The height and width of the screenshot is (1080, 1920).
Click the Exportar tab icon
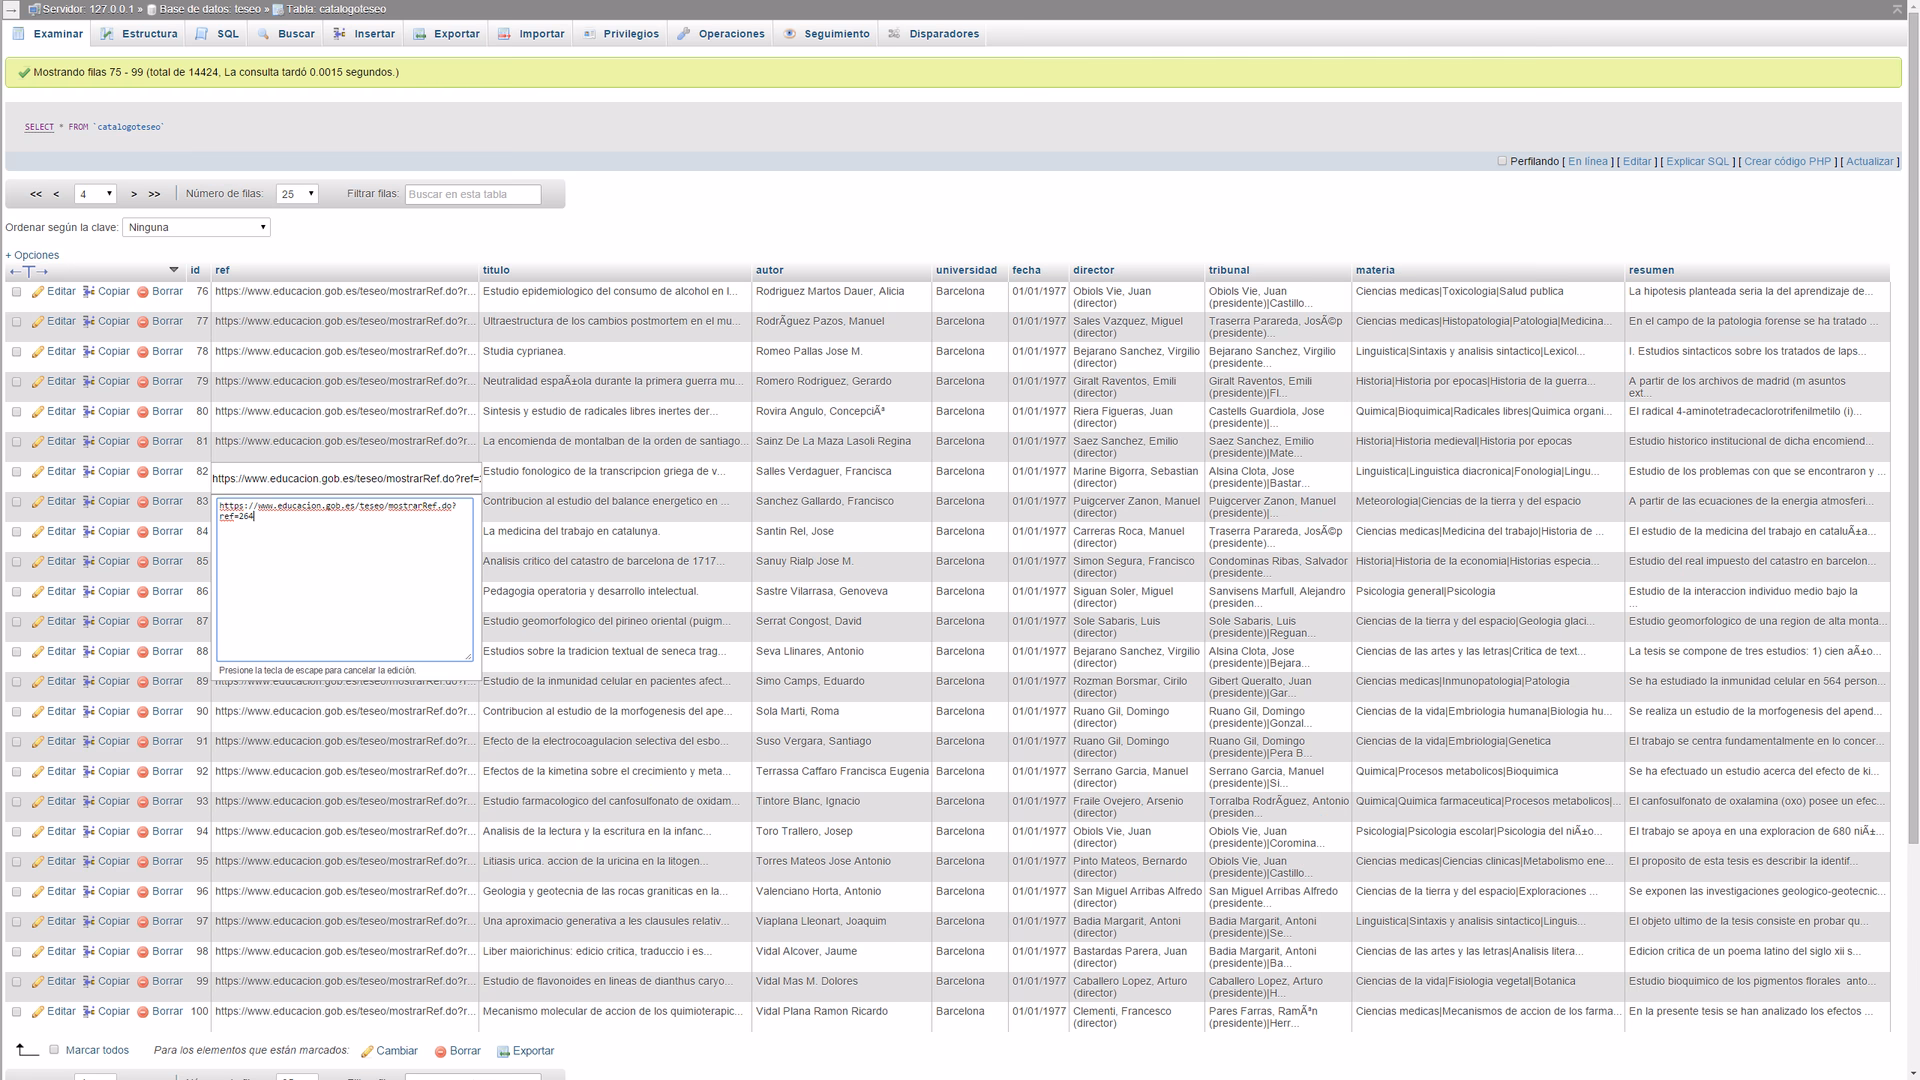pos(419,33)
